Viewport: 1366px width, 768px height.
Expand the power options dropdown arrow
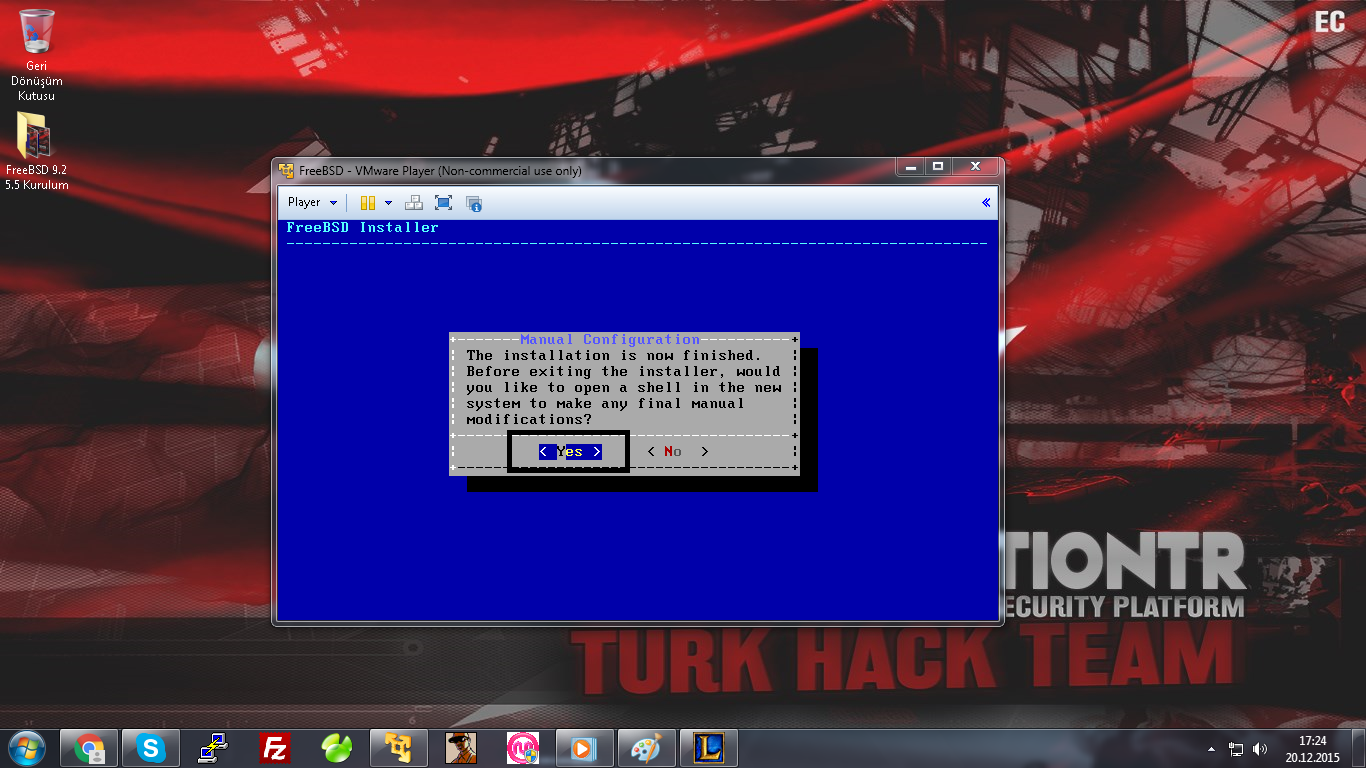coord(388,203)
